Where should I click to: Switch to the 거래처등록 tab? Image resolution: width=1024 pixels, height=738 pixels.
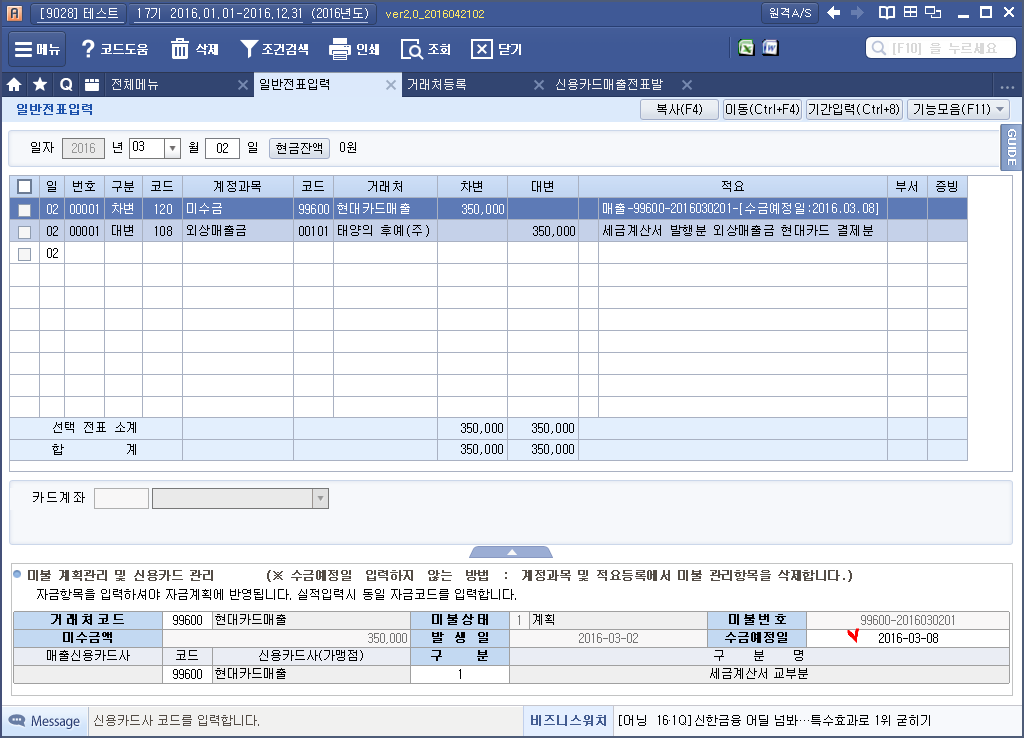pos(436,84)
